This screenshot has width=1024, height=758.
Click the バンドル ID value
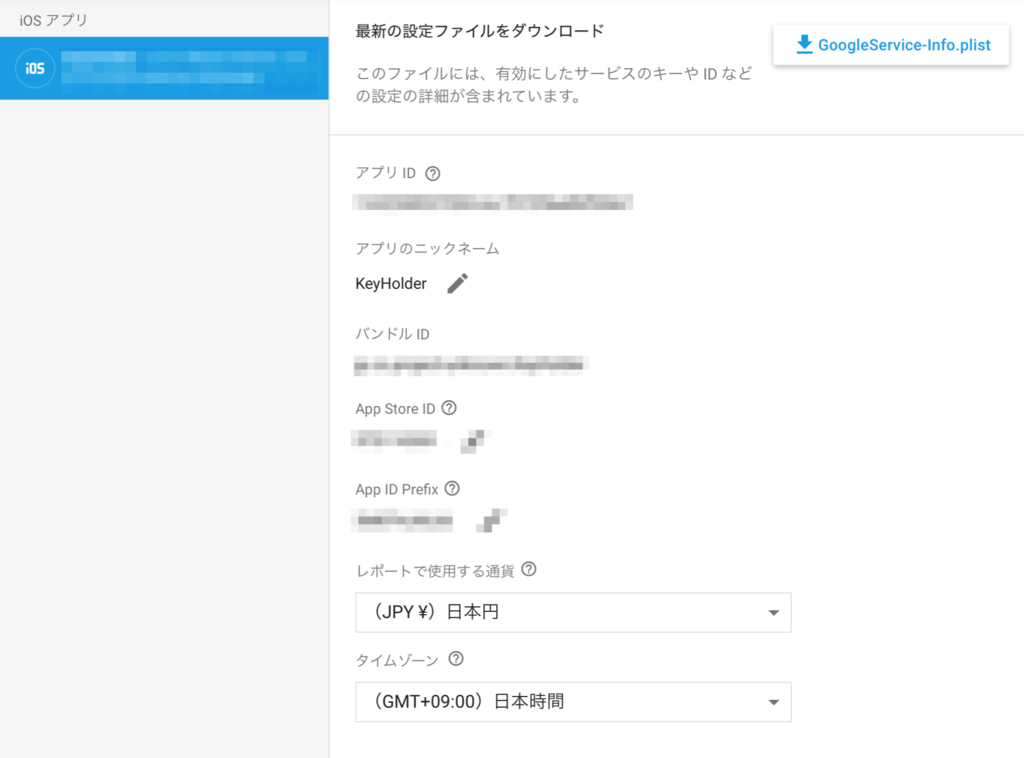coord(470,363)
